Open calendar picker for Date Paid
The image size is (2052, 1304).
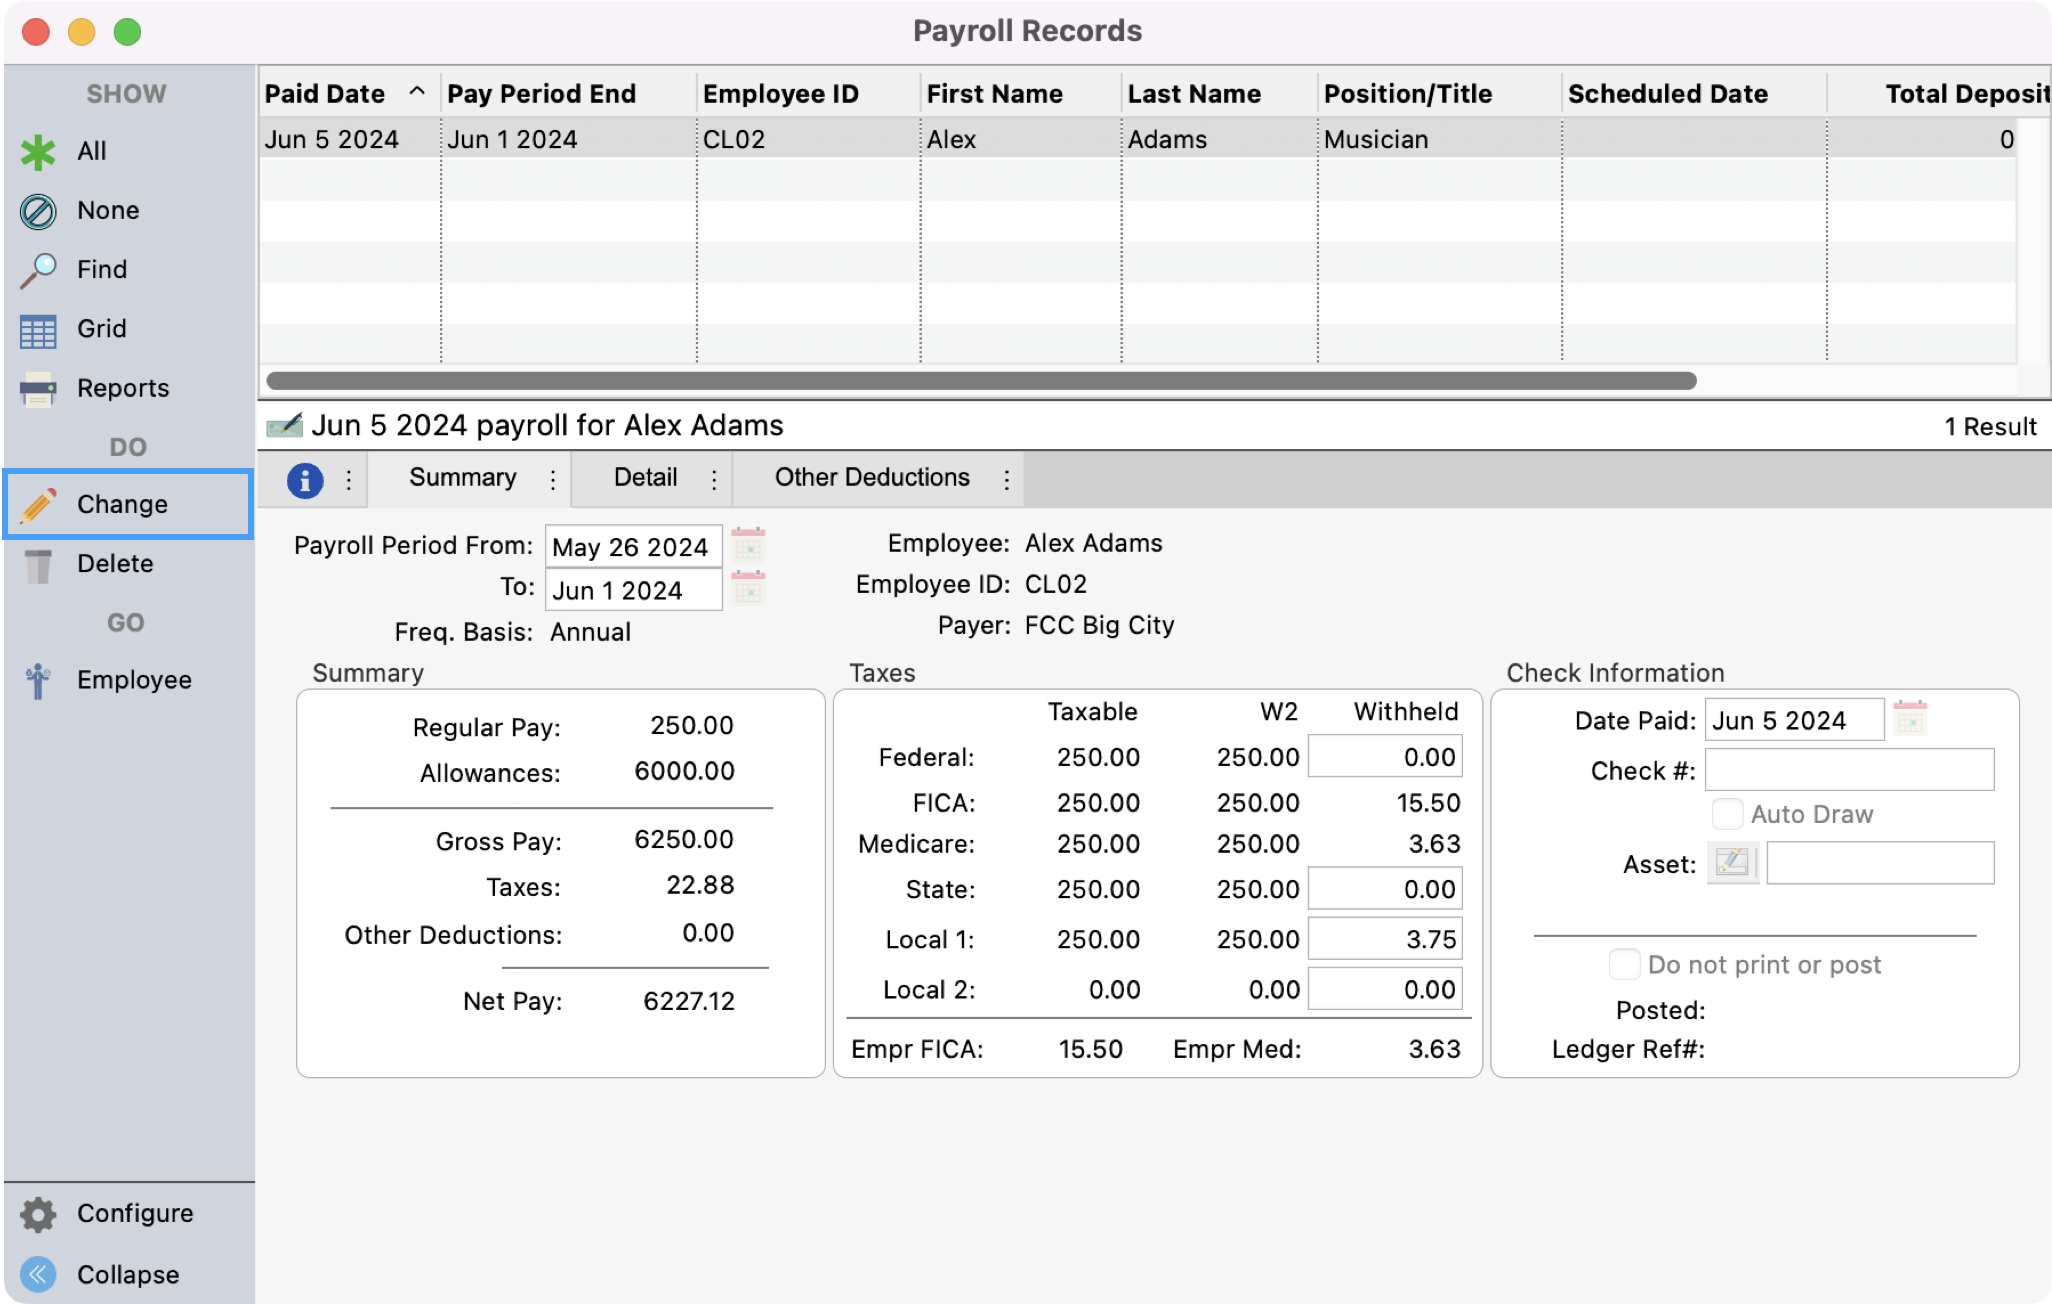click(1909, 720)
